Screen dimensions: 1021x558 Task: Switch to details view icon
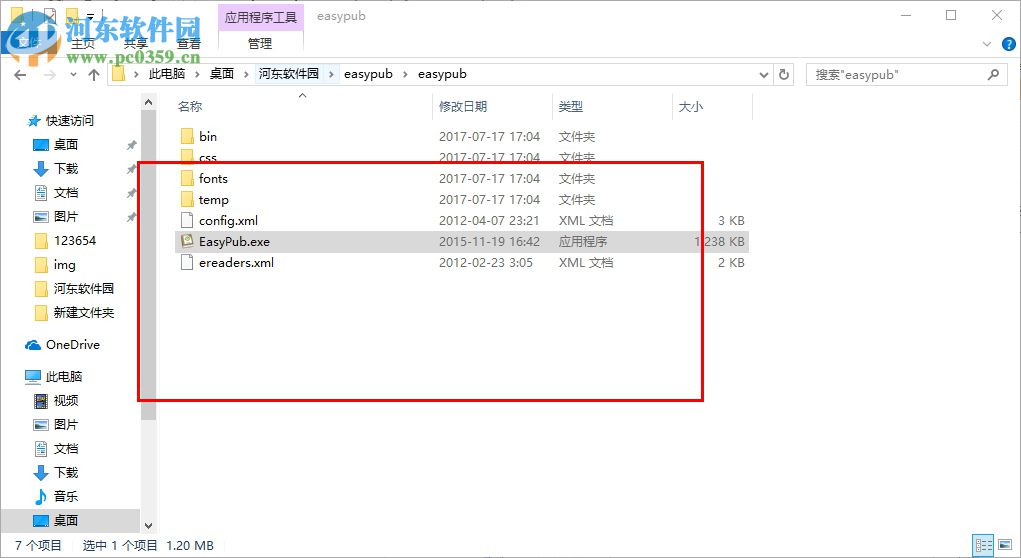click(983, 544)
